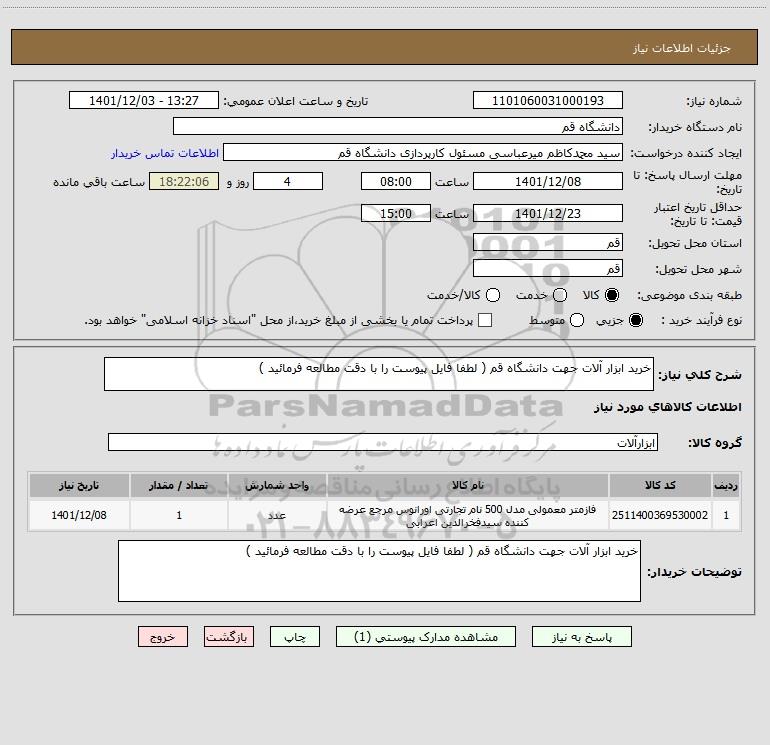Click the خروج exit button
The width and height of the screenshot is (770, 745).
(x=163, y=637)
